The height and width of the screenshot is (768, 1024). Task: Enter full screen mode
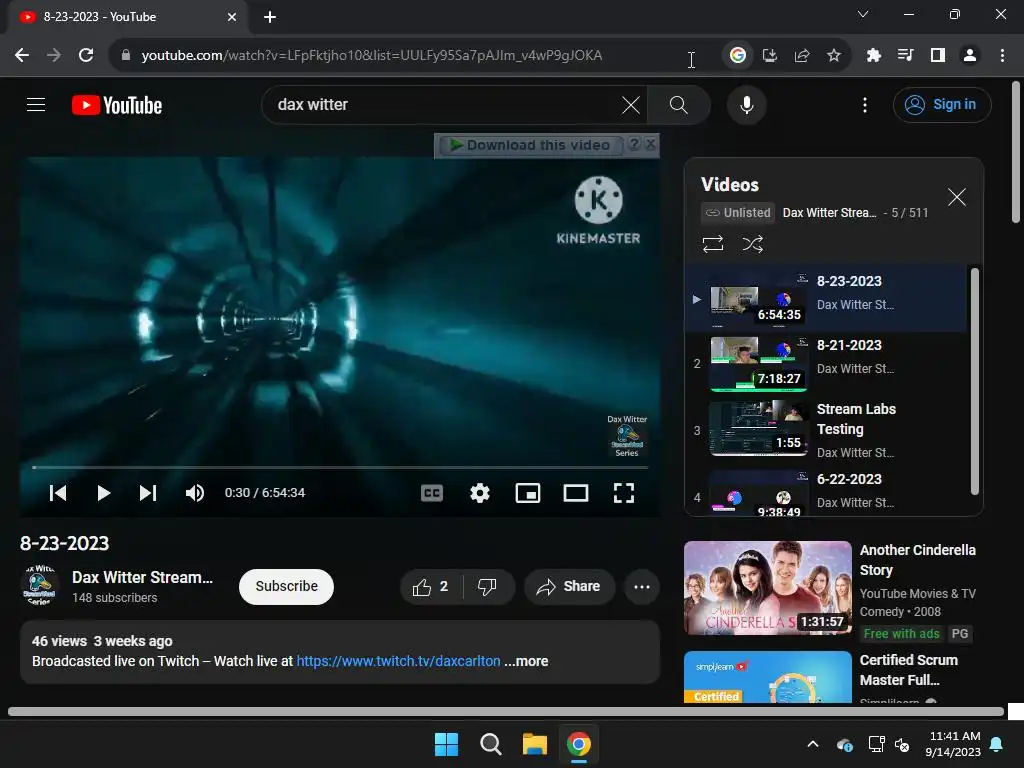point(624,493)
